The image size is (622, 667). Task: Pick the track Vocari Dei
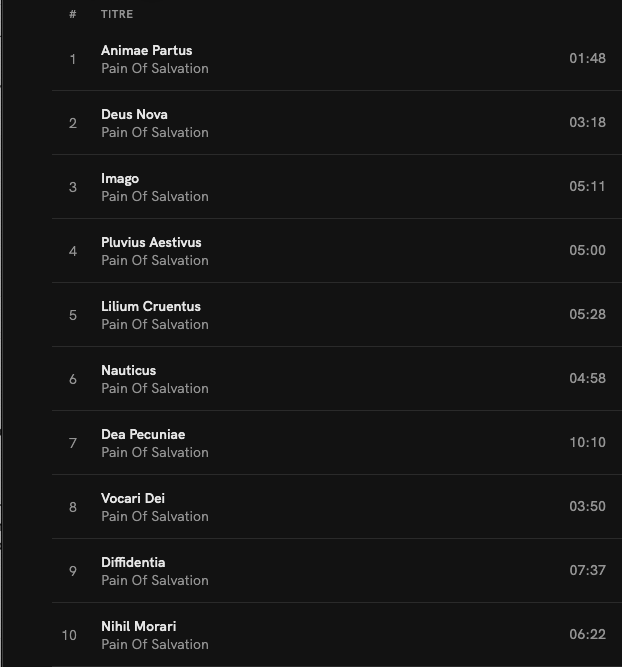(133, 498)
